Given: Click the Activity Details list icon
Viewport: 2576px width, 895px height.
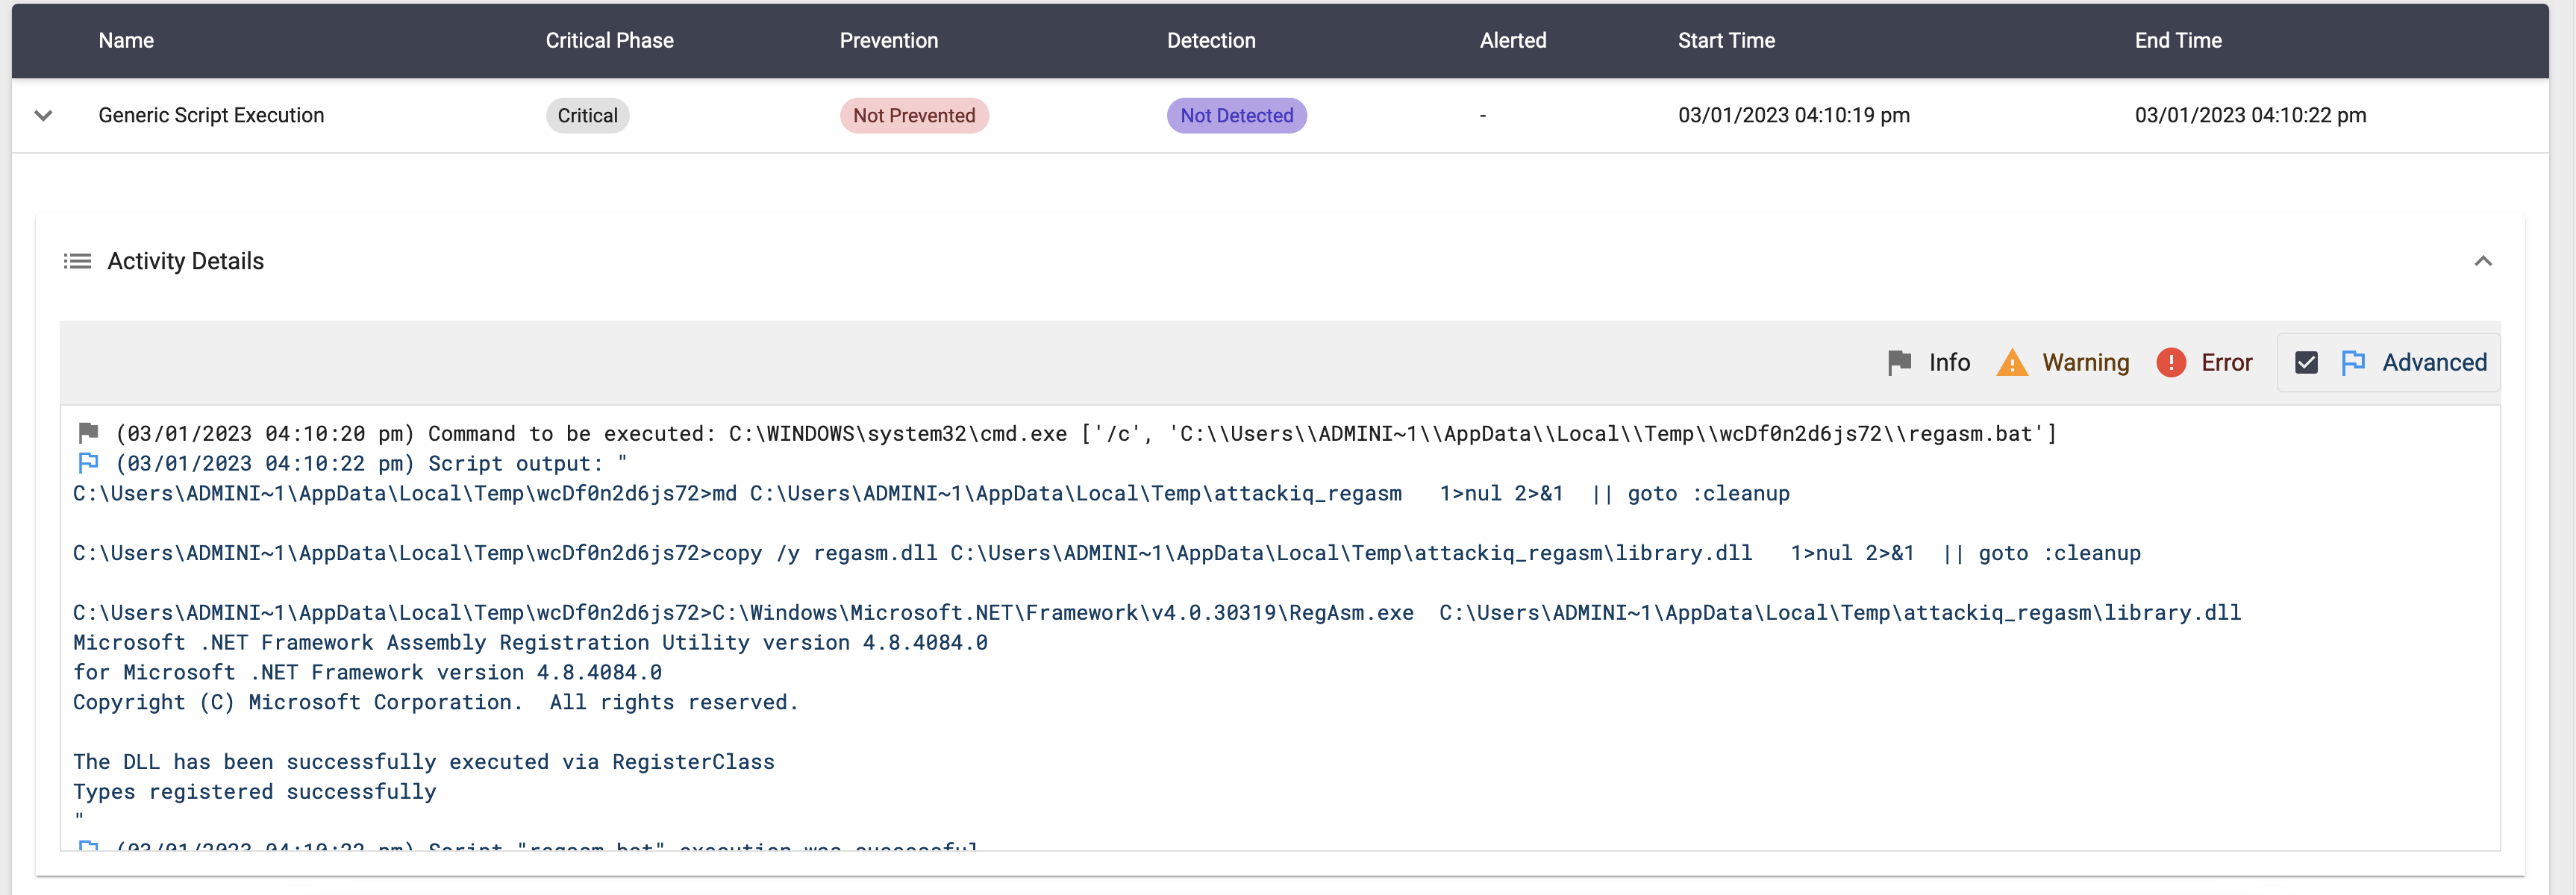Looking at the screenshot, I should coord(77,261).
